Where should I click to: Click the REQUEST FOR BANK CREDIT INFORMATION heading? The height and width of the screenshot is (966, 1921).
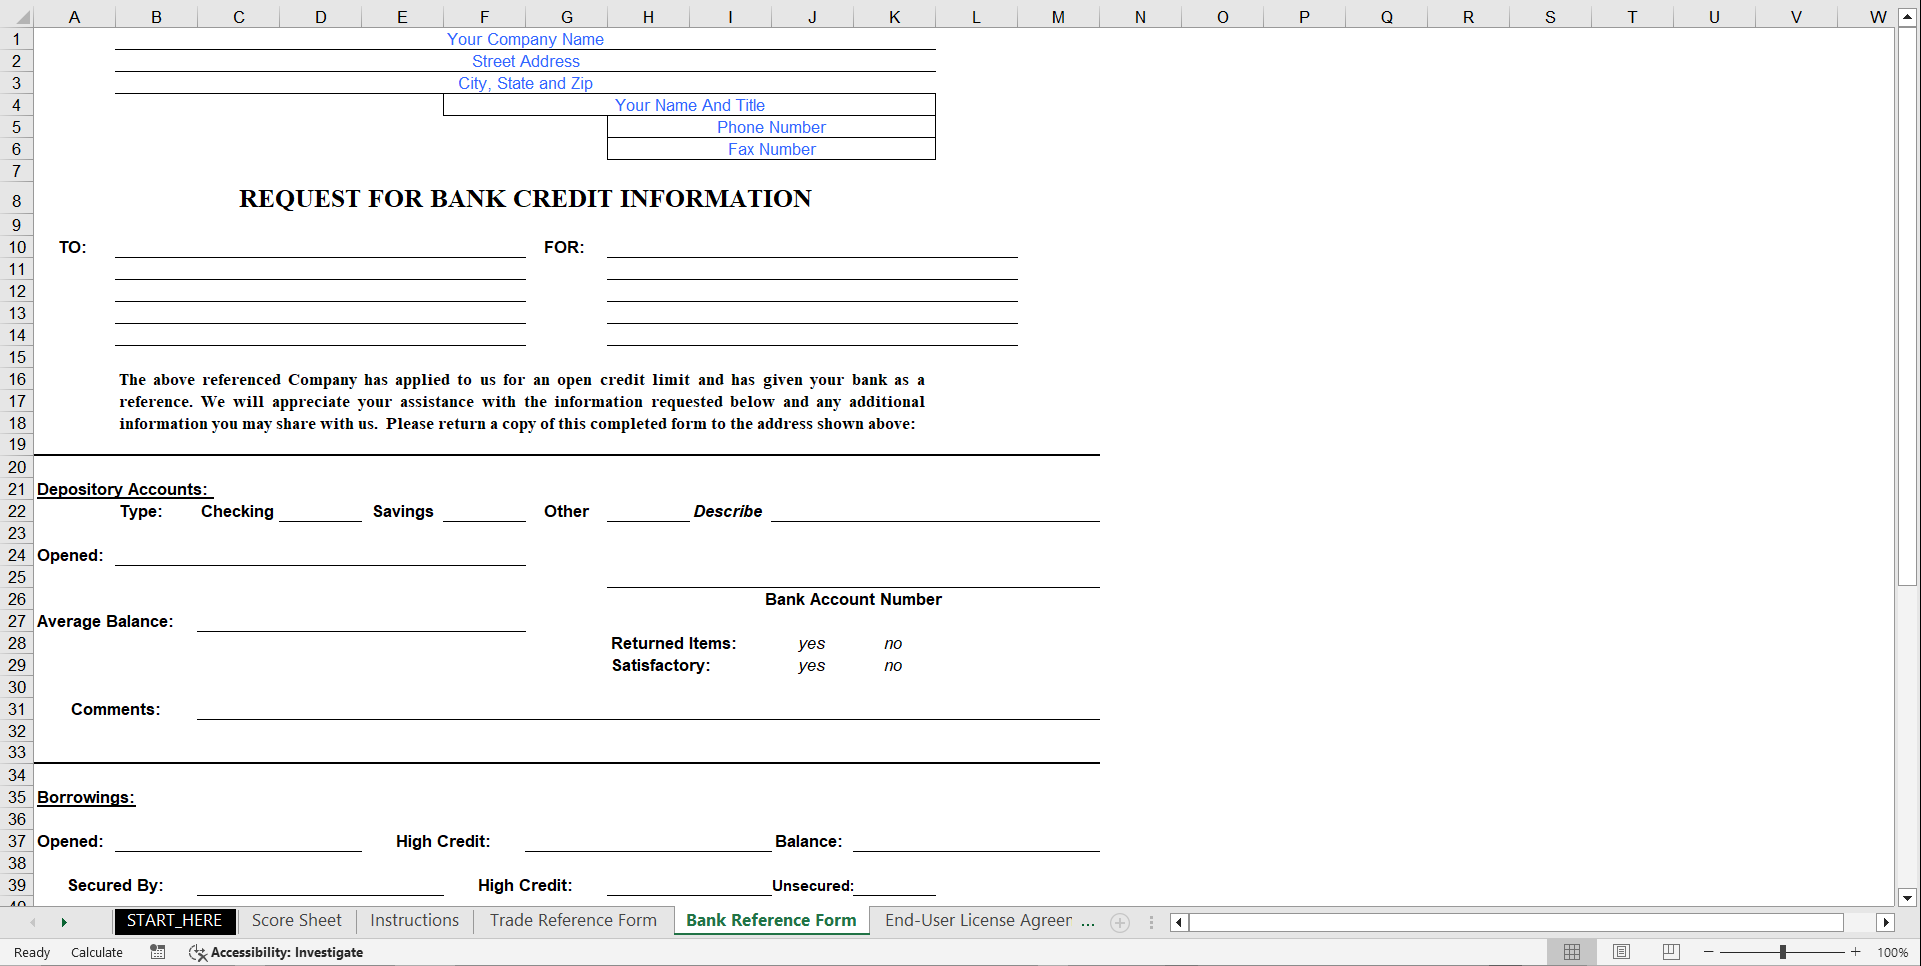click(x=525, y=199)
